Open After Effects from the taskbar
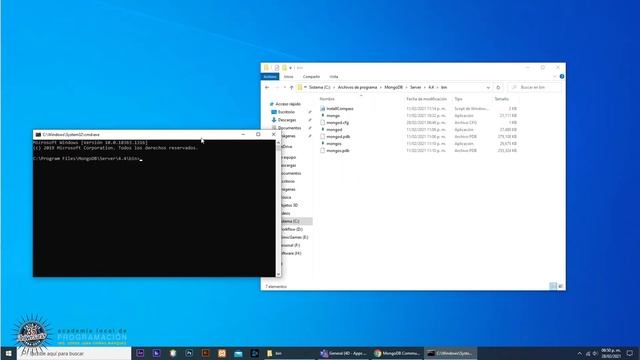This screenshot has height=360, width=640. (140, 353)
